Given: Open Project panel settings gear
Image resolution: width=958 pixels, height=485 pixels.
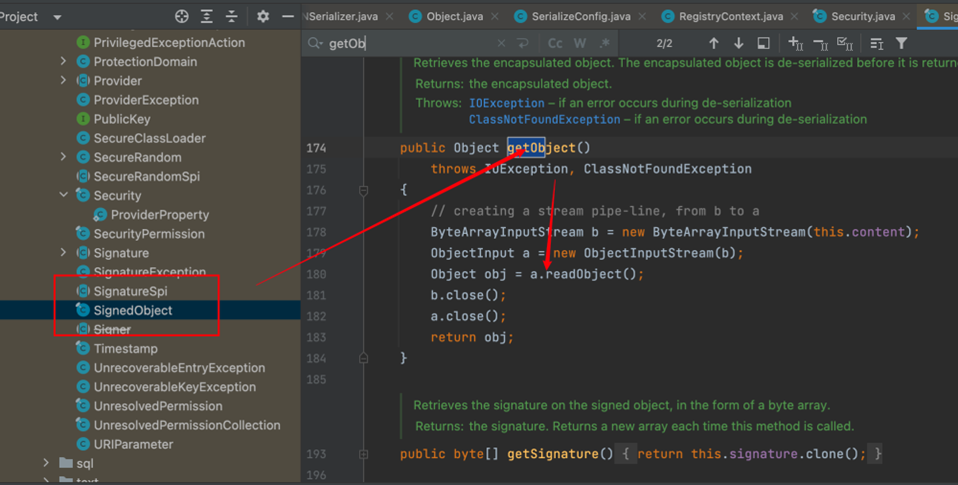Looking at the screenshot, I should 263,16.
